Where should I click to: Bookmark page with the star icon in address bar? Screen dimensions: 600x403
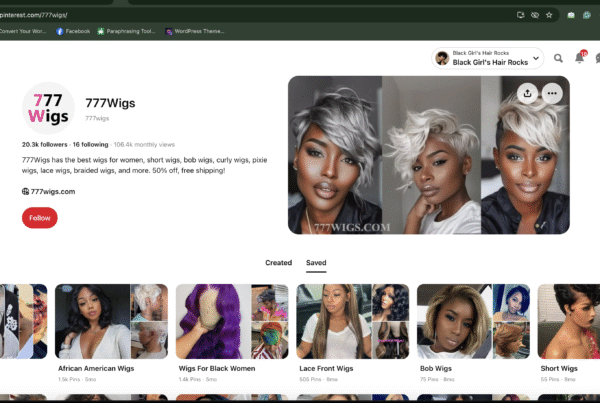point(549,15)
